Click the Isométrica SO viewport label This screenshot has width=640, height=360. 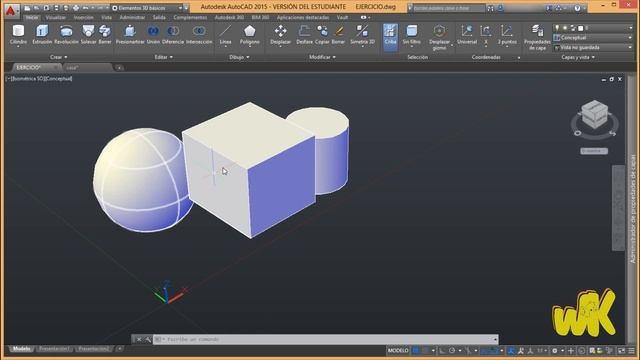[x=28, y=78]
